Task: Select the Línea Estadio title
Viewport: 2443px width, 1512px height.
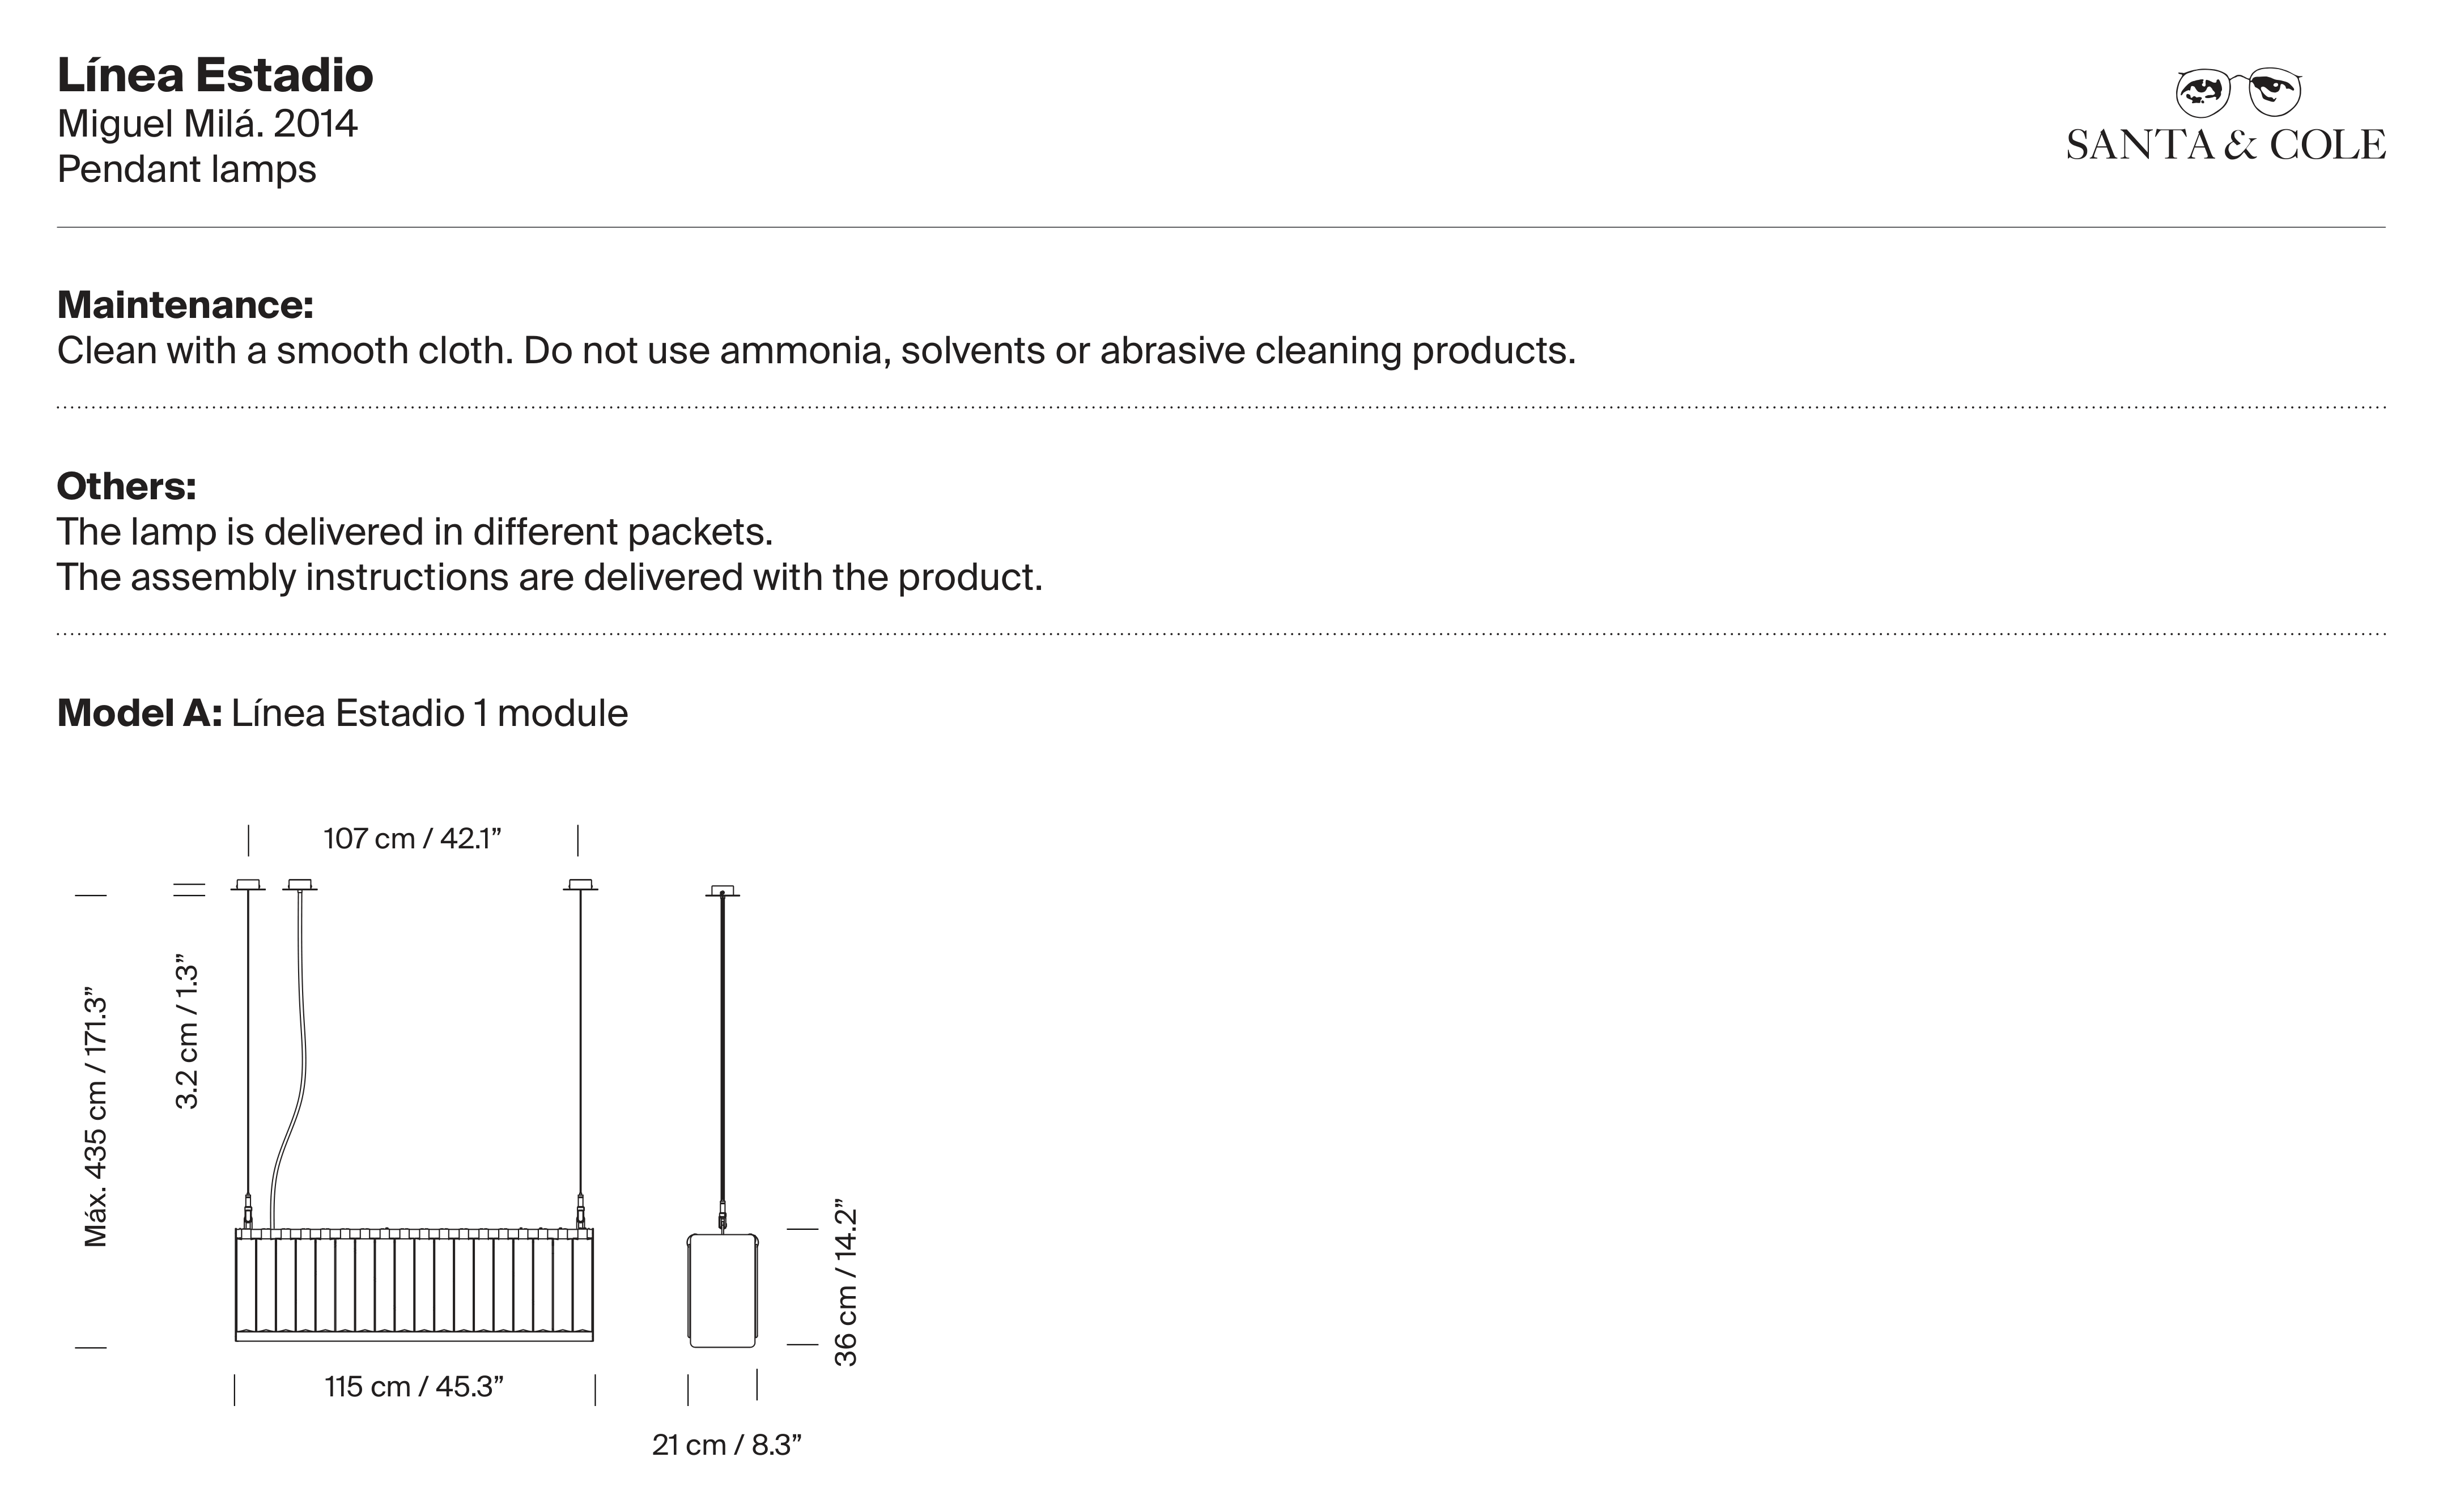Action: [x=215, y=75]
